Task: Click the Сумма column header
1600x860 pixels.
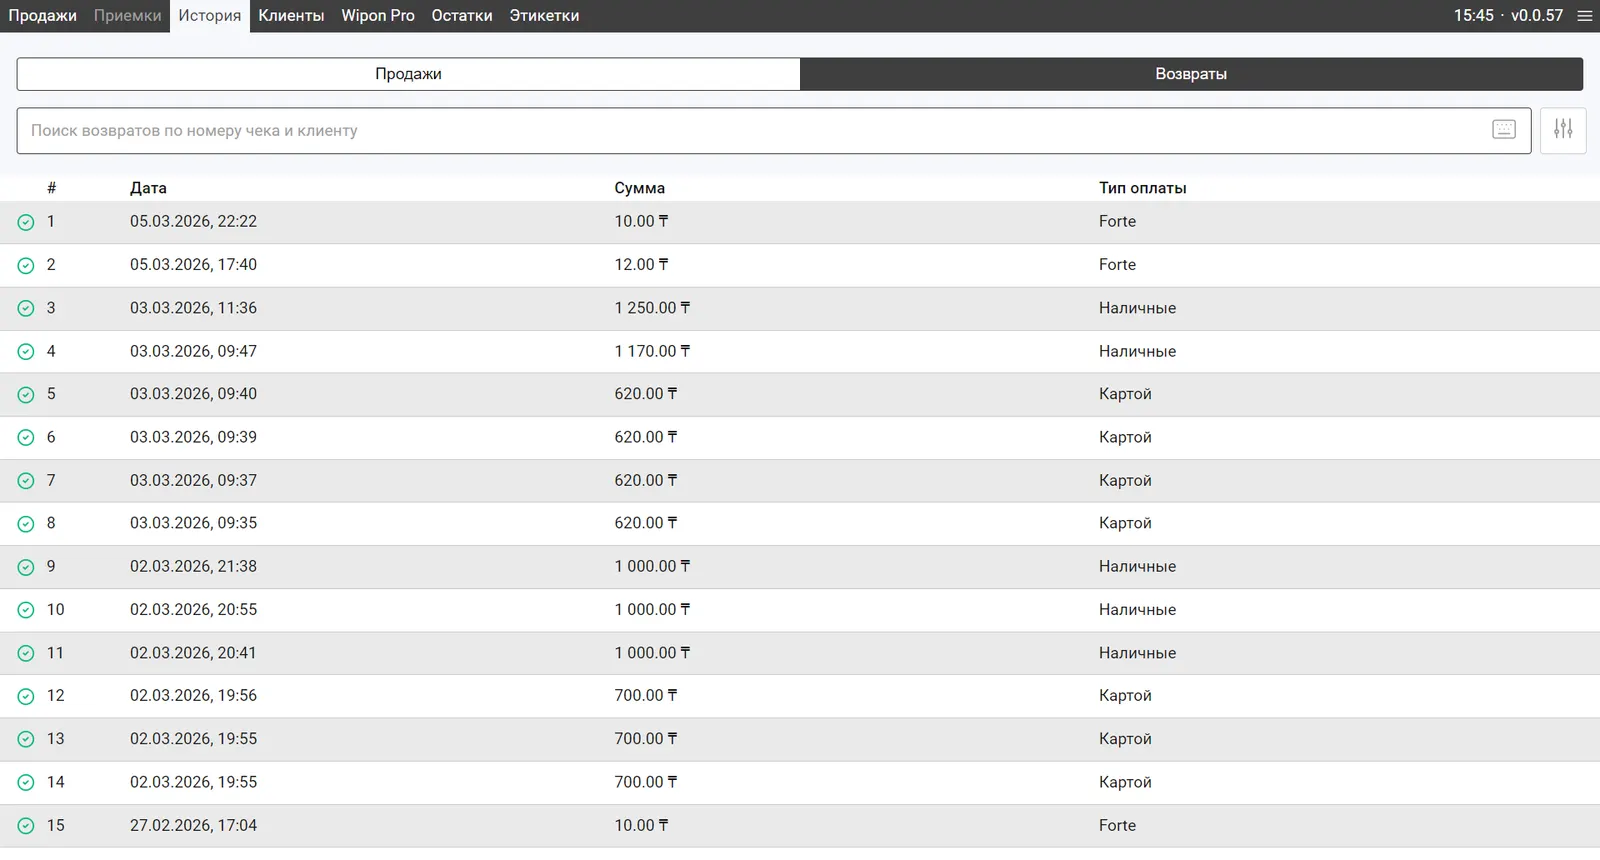Action: point(639,188)
